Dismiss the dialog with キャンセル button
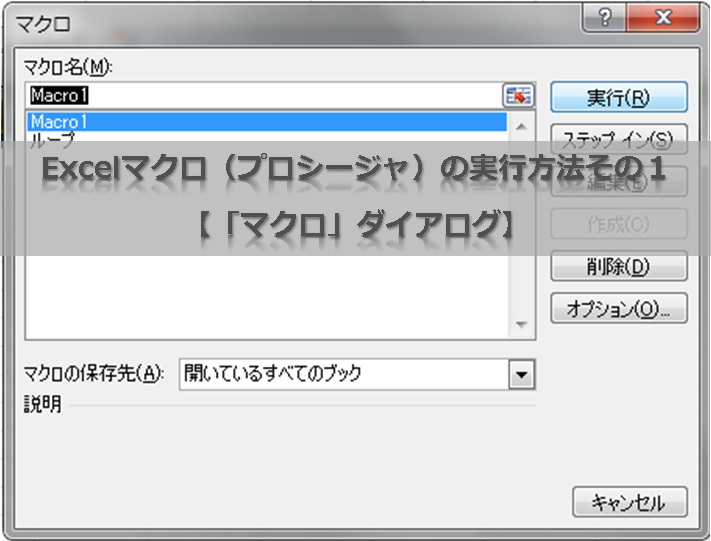The width and height of the screenshot is (711, 541). 631,502
